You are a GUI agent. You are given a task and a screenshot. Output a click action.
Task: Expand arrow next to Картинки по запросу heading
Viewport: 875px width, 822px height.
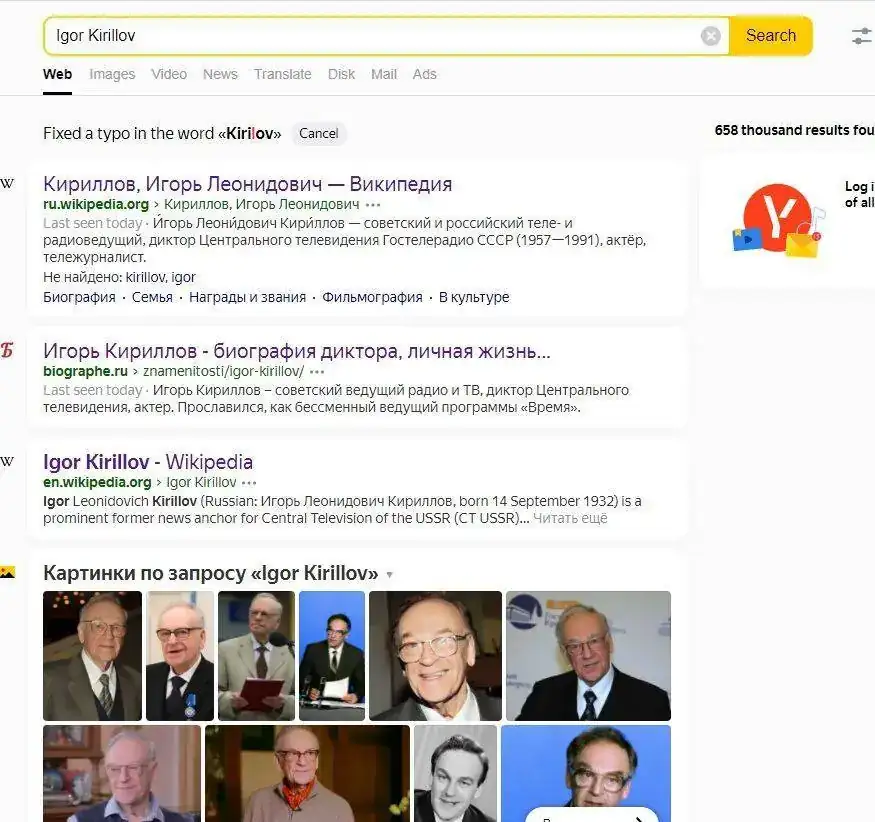[x=390, y=575]
